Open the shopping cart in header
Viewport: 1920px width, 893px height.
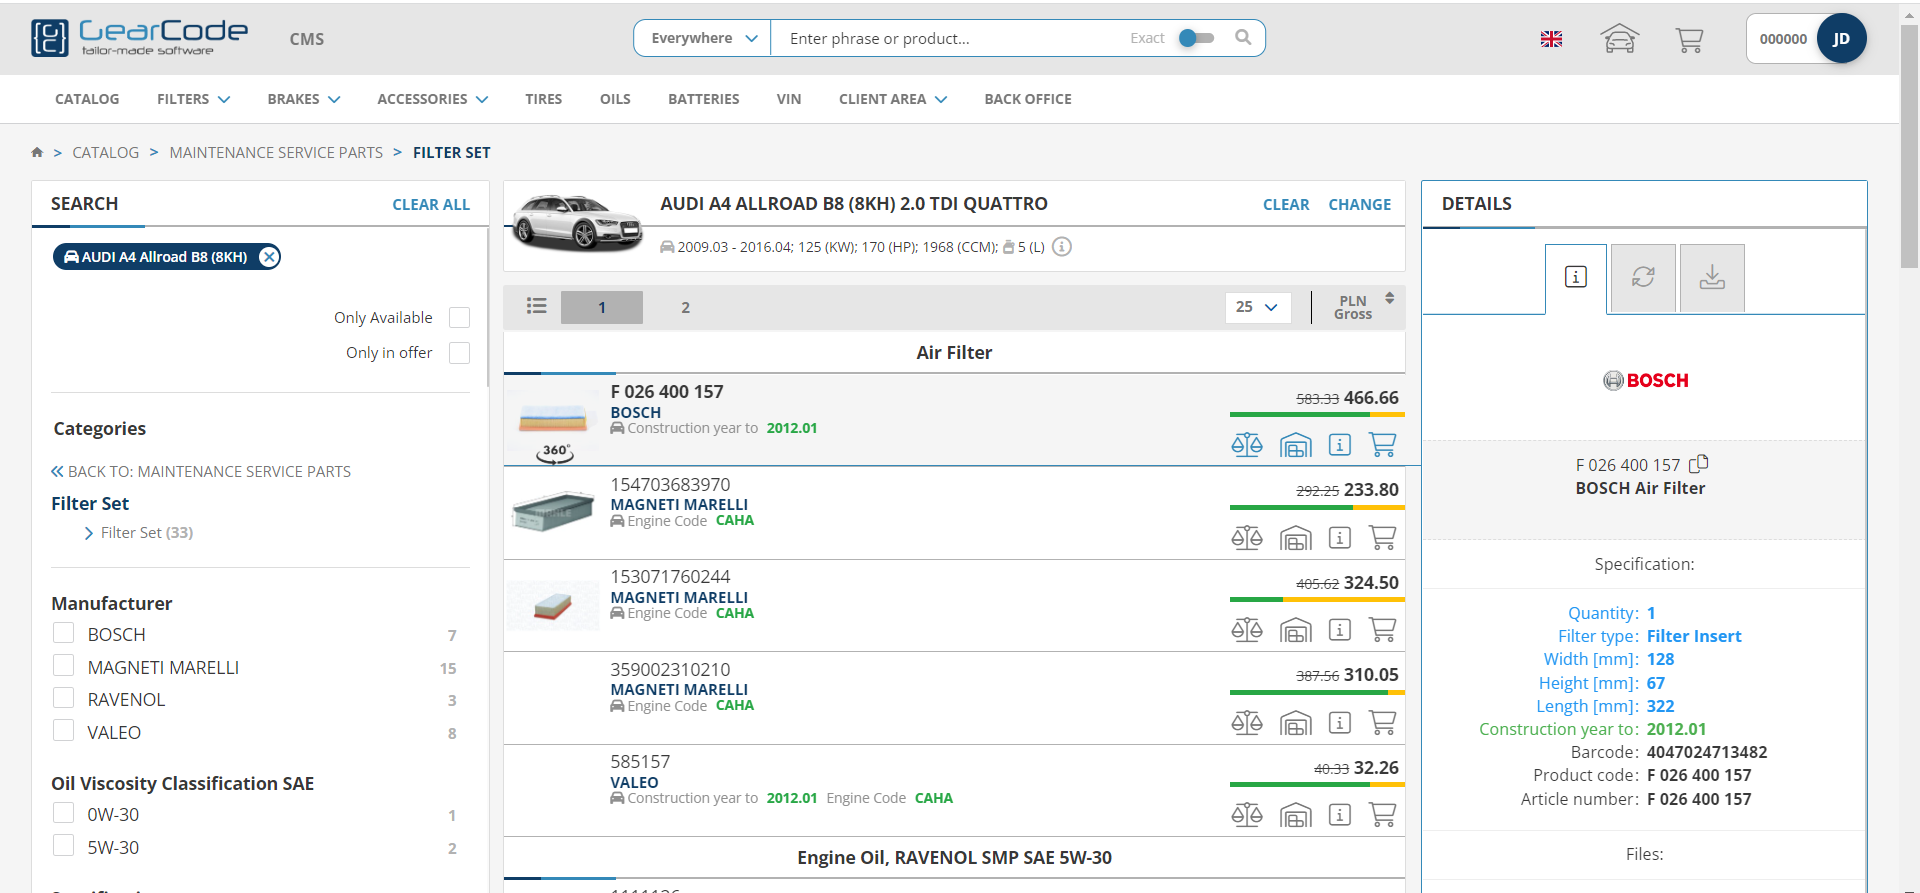1689,39
